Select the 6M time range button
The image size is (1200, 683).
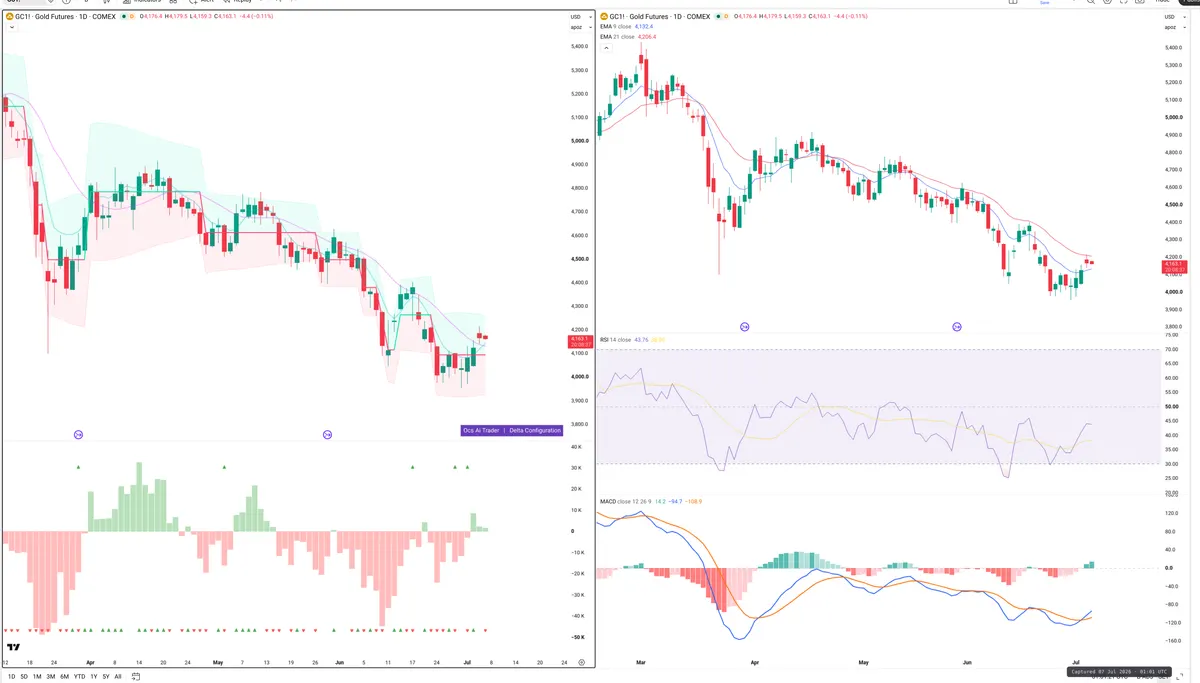click(x=64, y=676)
